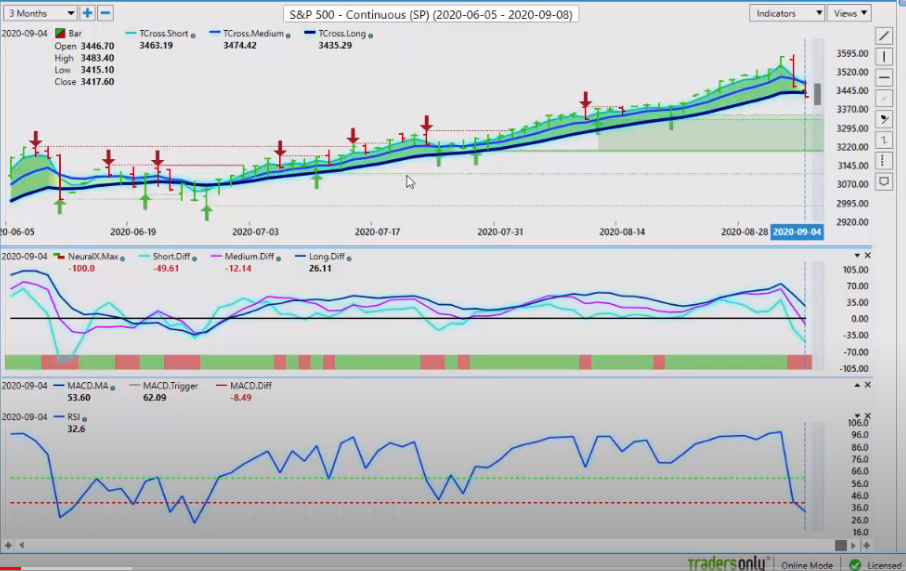Click the RSI value 32.6
Screen dimensions: 906x571
[76, 429]
